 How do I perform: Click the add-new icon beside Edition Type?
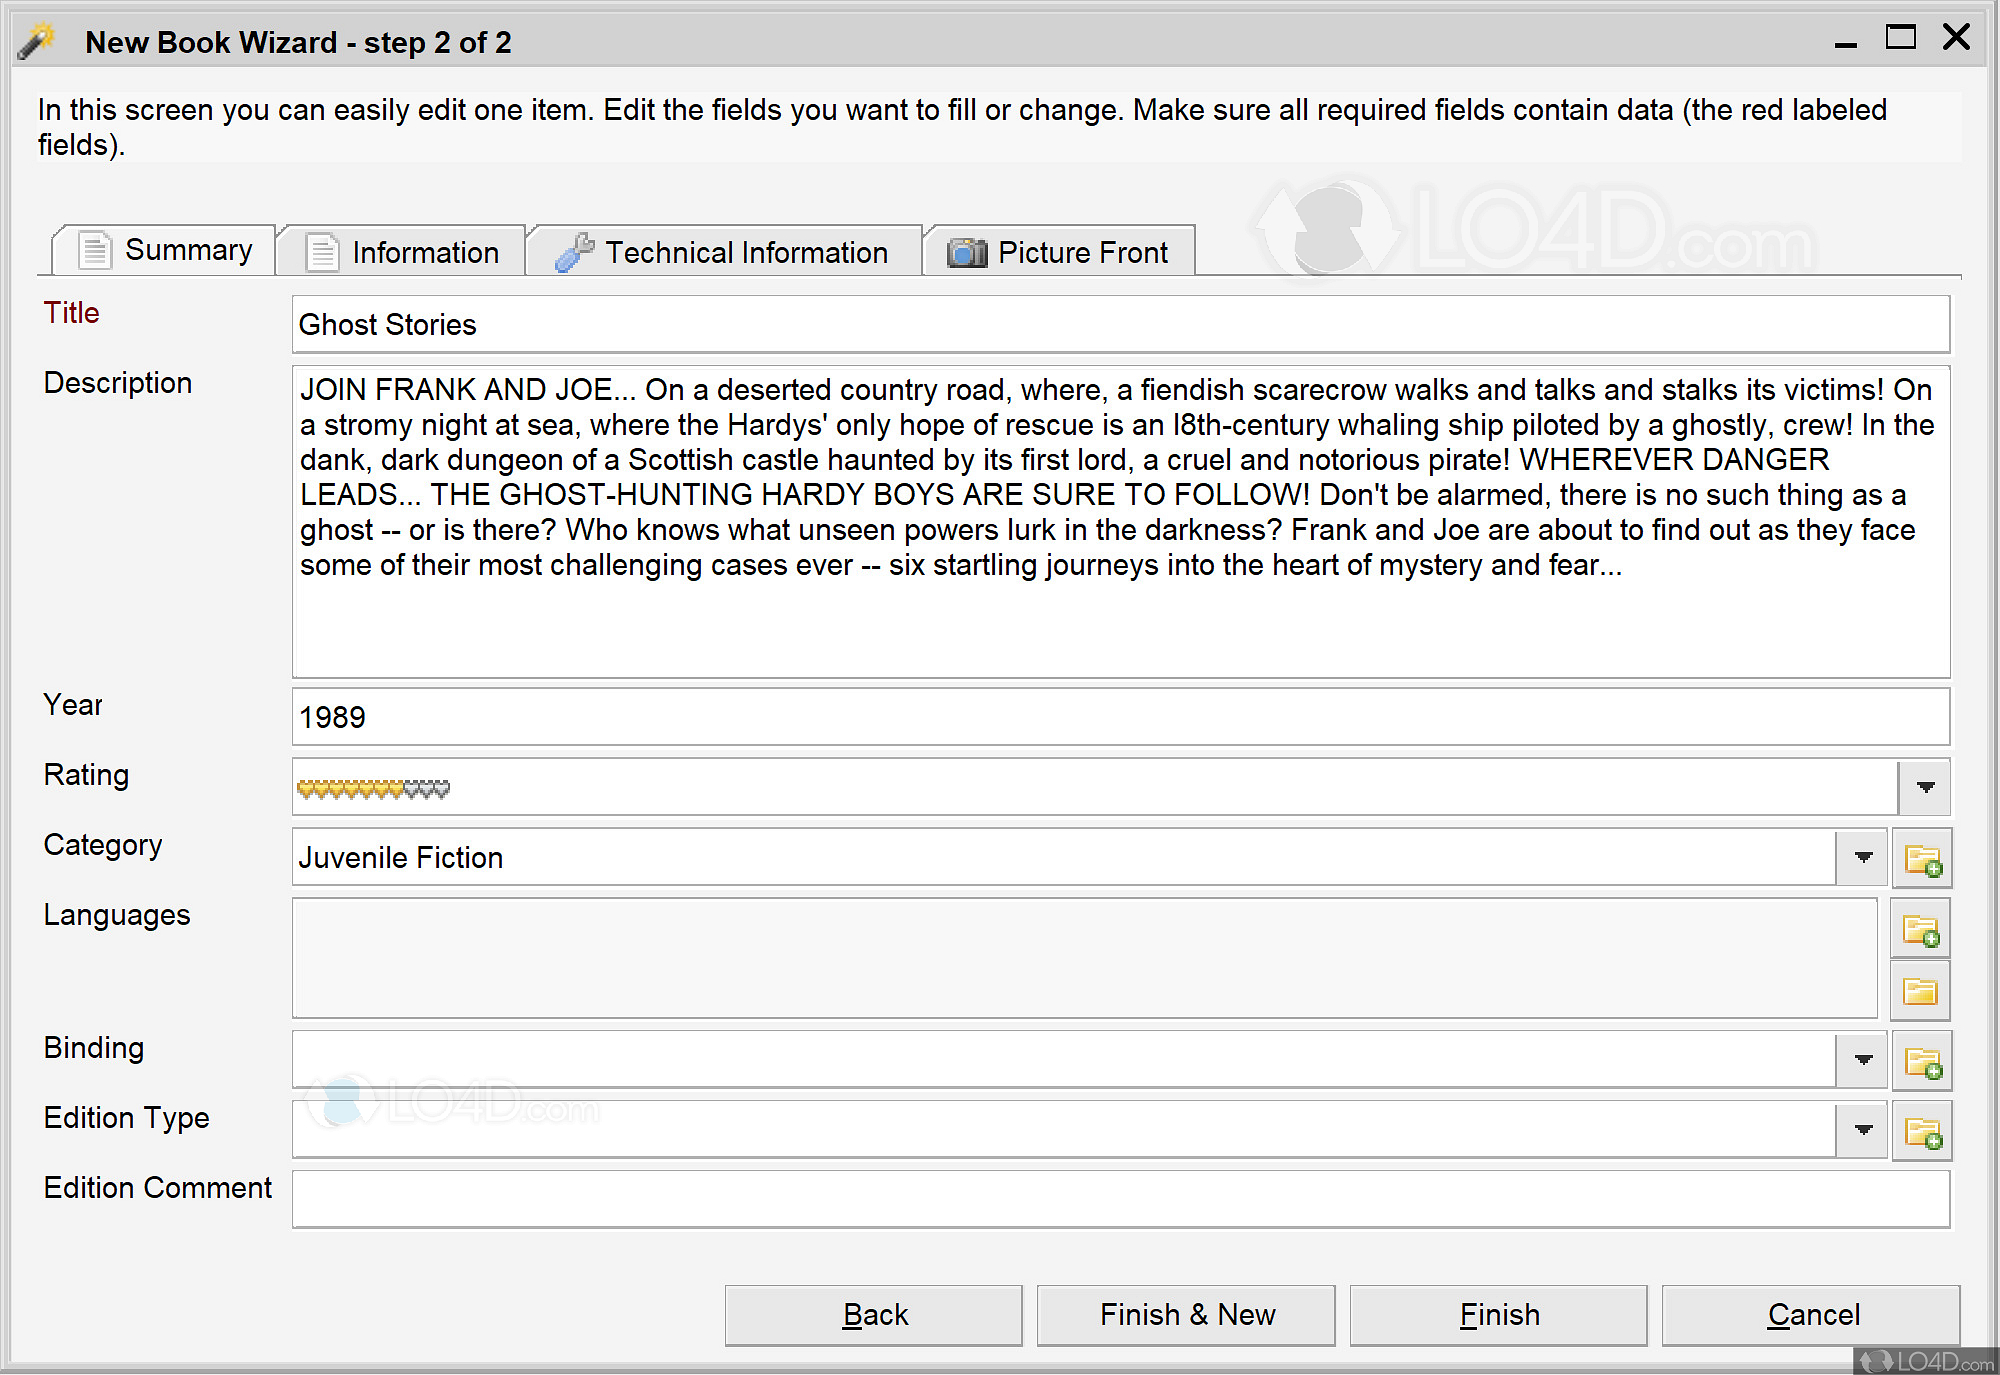click(1922, 1131)
